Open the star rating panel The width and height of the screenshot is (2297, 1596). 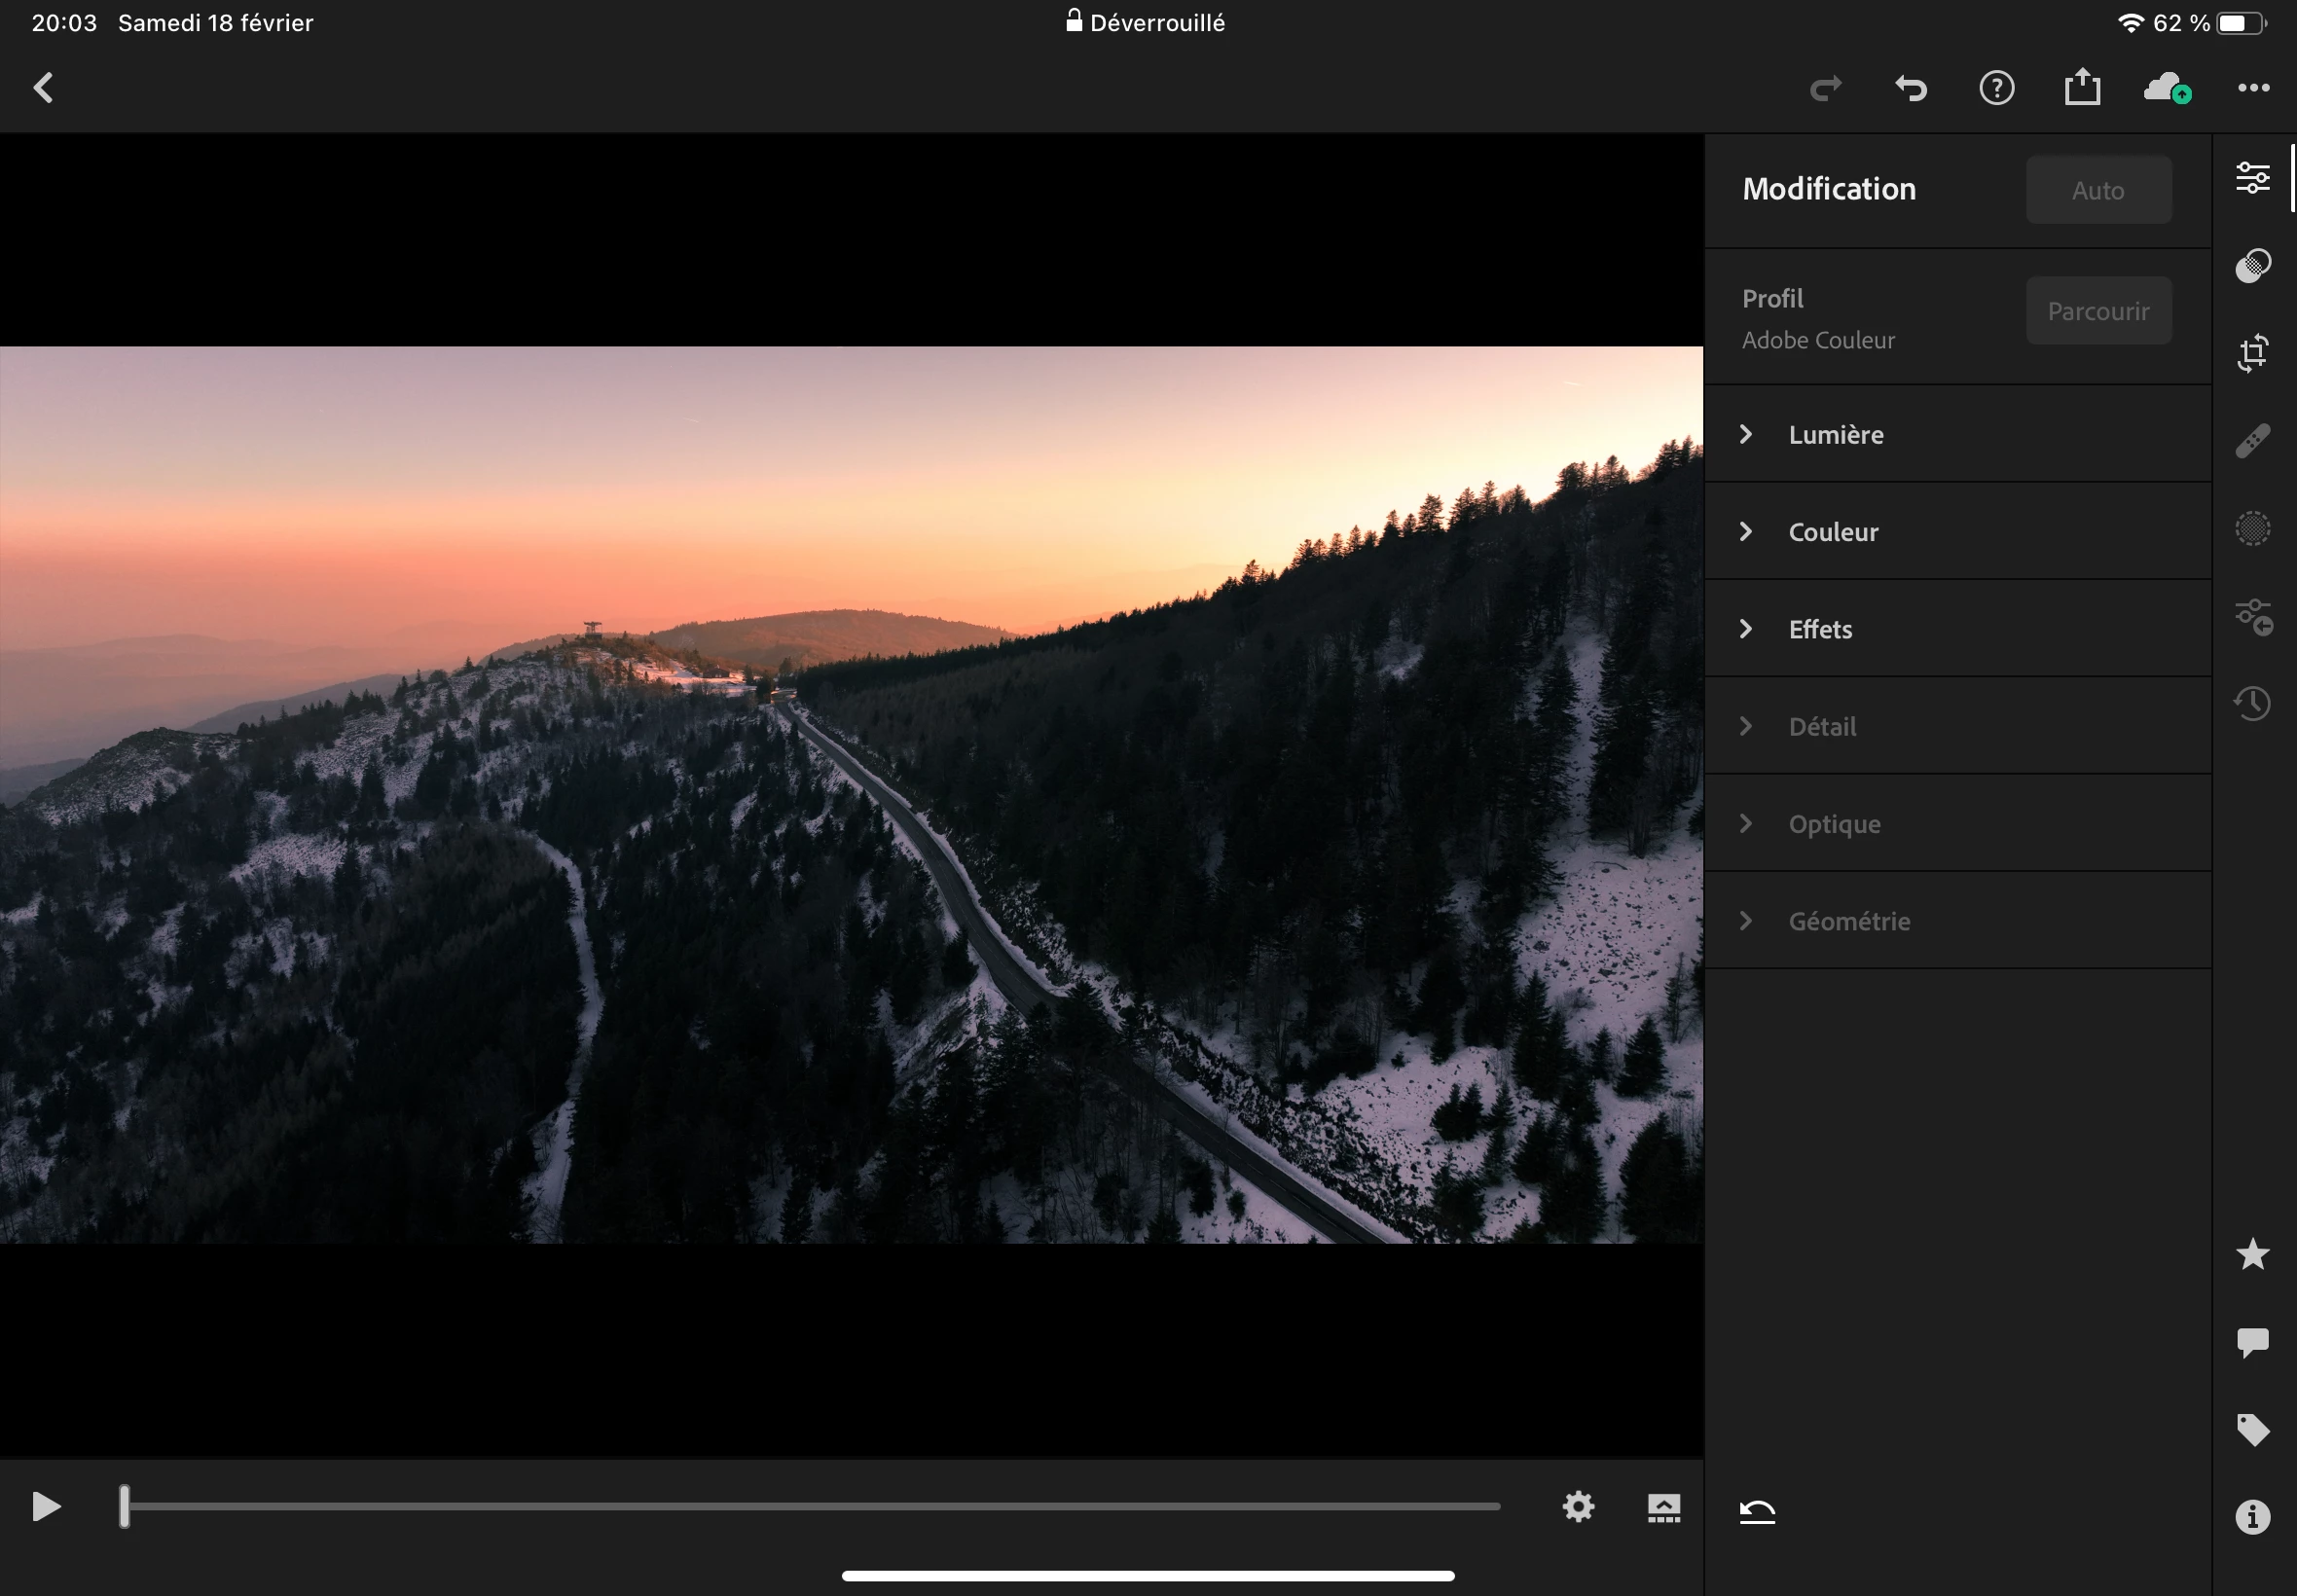tap(2252, 1254)
